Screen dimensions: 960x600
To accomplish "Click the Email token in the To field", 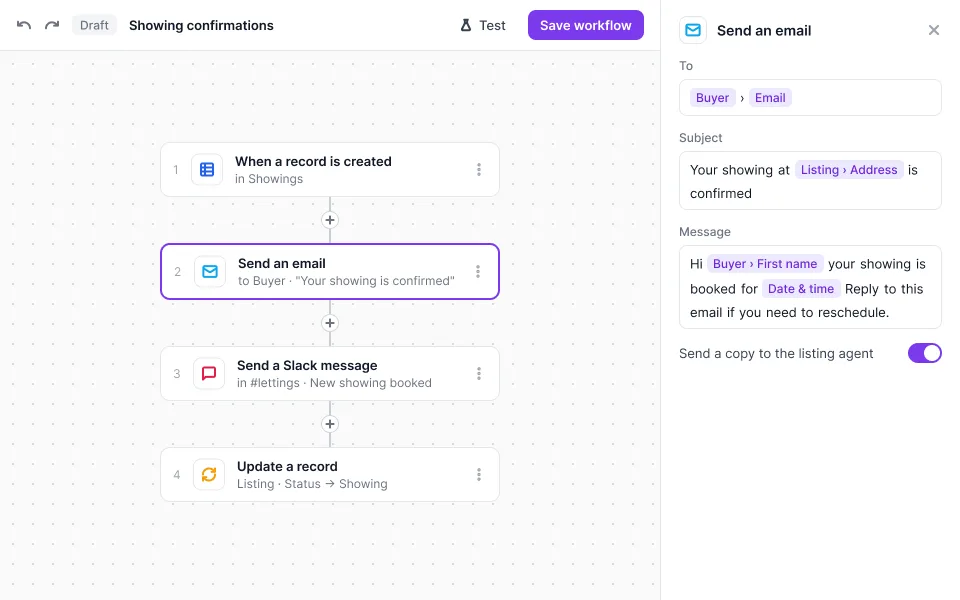I will 770,98.
